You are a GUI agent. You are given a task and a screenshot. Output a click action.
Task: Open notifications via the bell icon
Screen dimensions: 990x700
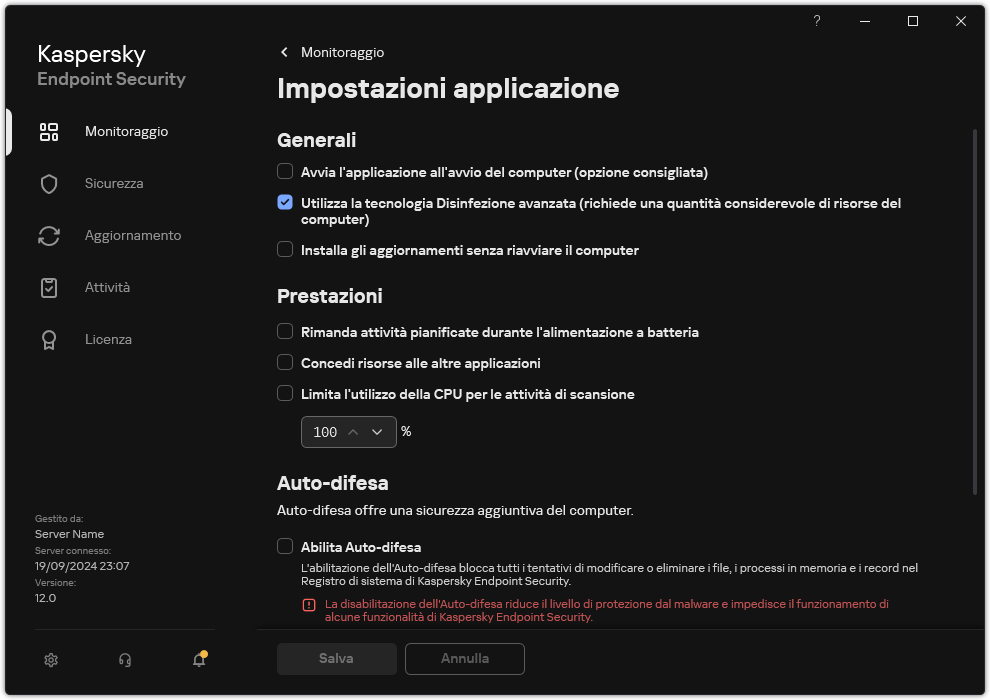(x=198, y=661)
